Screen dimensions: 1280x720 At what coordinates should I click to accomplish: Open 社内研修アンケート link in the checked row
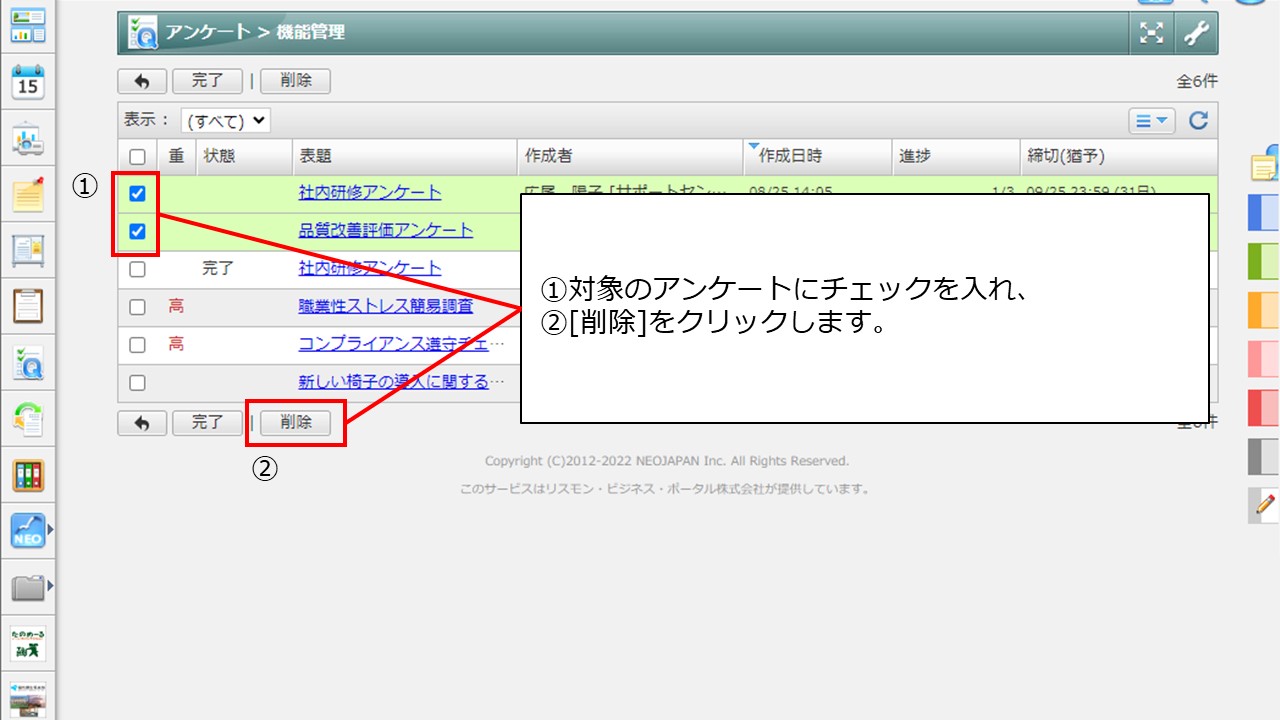(370, 193)
